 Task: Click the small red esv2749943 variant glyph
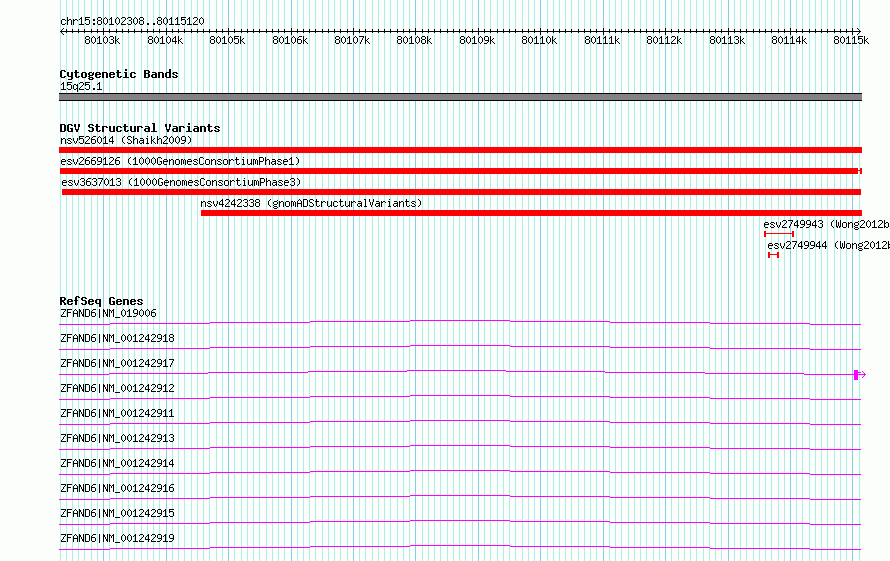[779, 234]
